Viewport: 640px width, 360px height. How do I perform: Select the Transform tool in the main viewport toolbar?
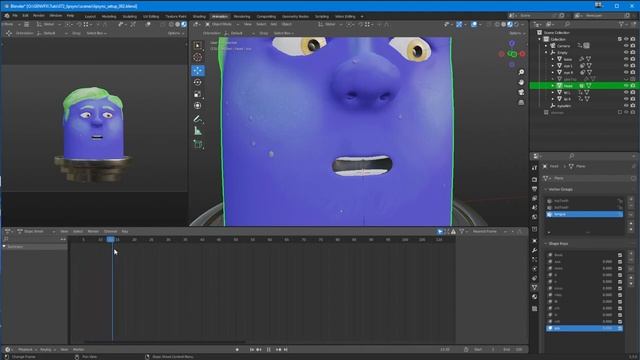point(198,106)
